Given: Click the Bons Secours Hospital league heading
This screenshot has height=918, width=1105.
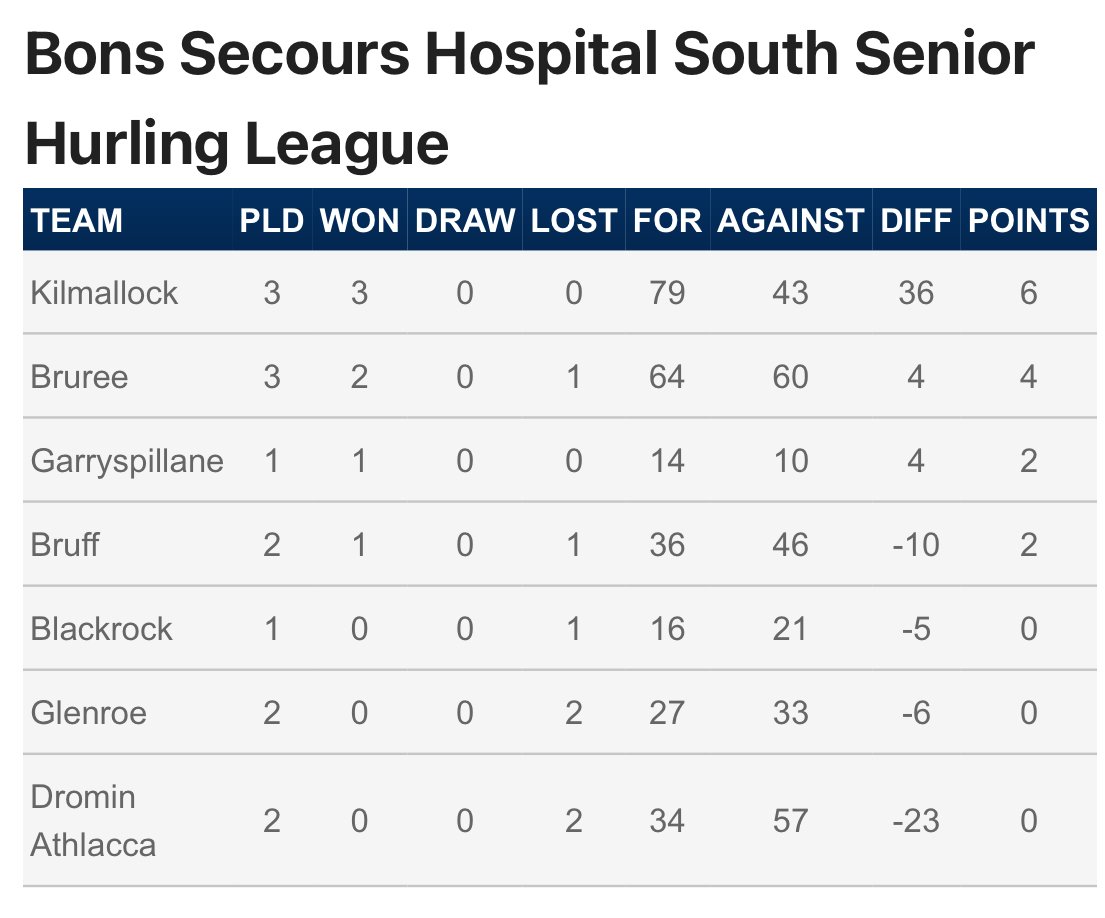Looking at the screenshot, I should 529,99.
